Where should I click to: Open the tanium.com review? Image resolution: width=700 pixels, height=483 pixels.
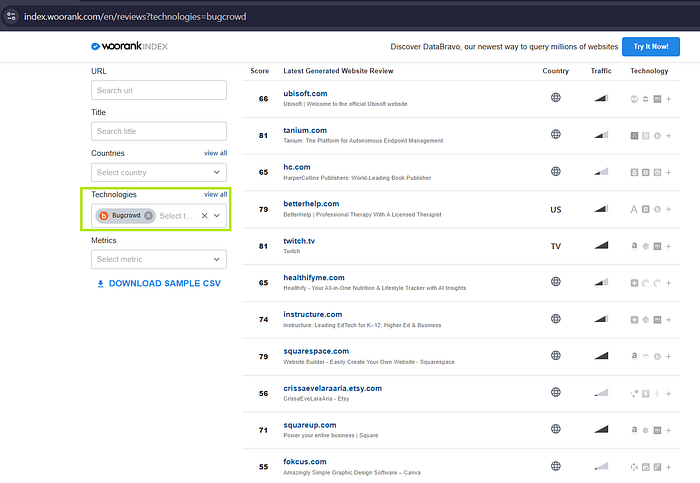tap(305, 130)
